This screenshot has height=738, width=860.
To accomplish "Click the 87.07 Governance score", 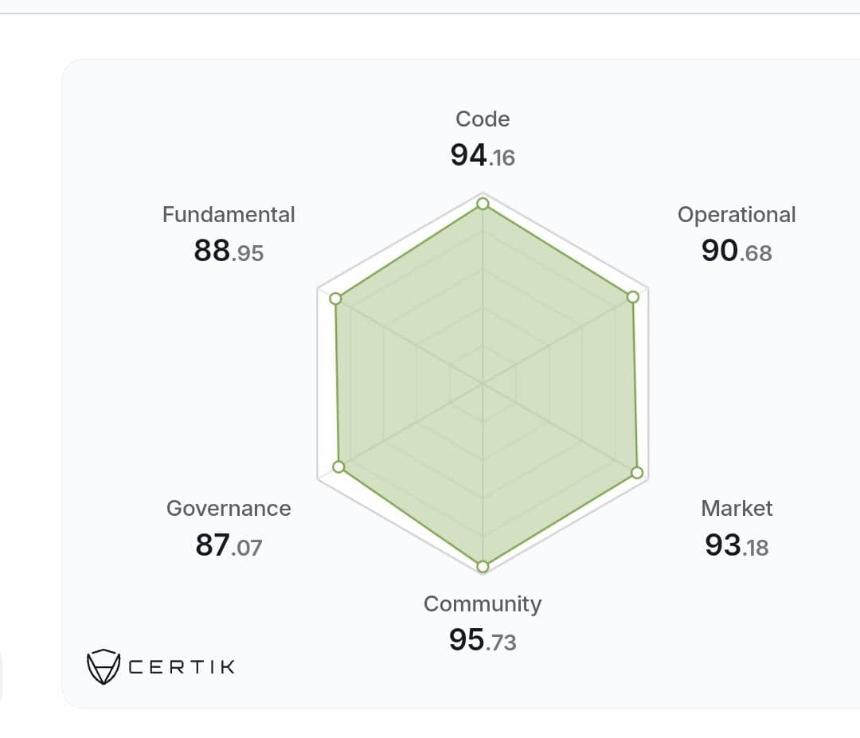I will coord(229,545).
